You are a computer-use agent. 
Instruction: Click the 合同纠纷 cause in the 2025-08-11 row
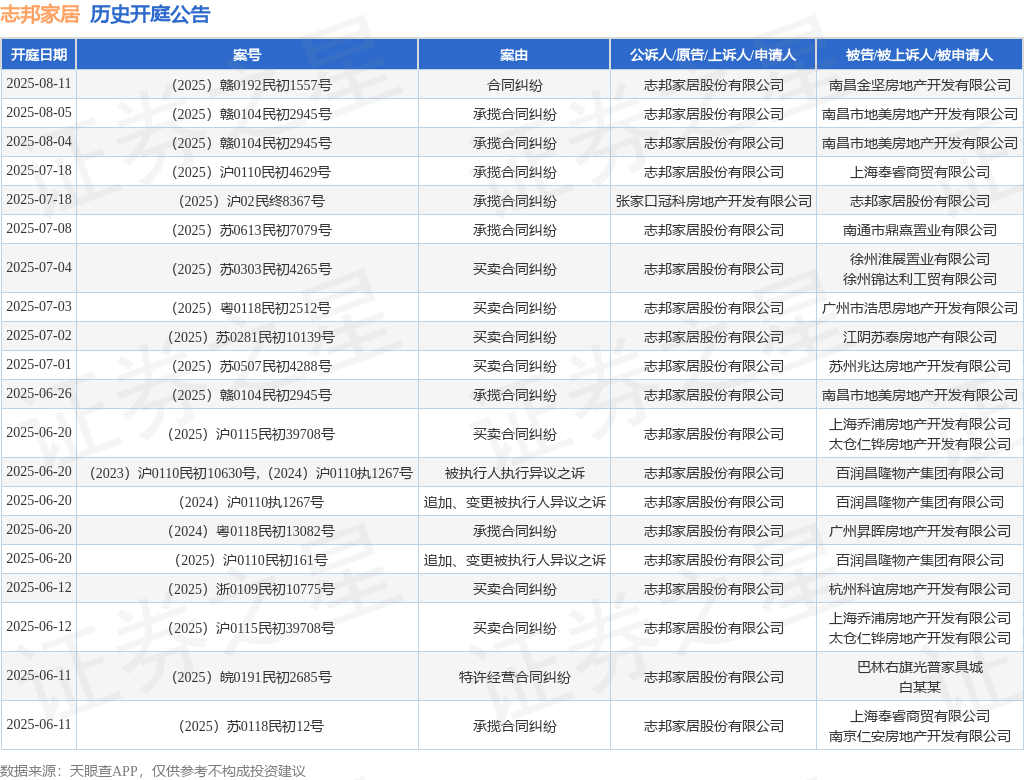(x=514, y=85)
